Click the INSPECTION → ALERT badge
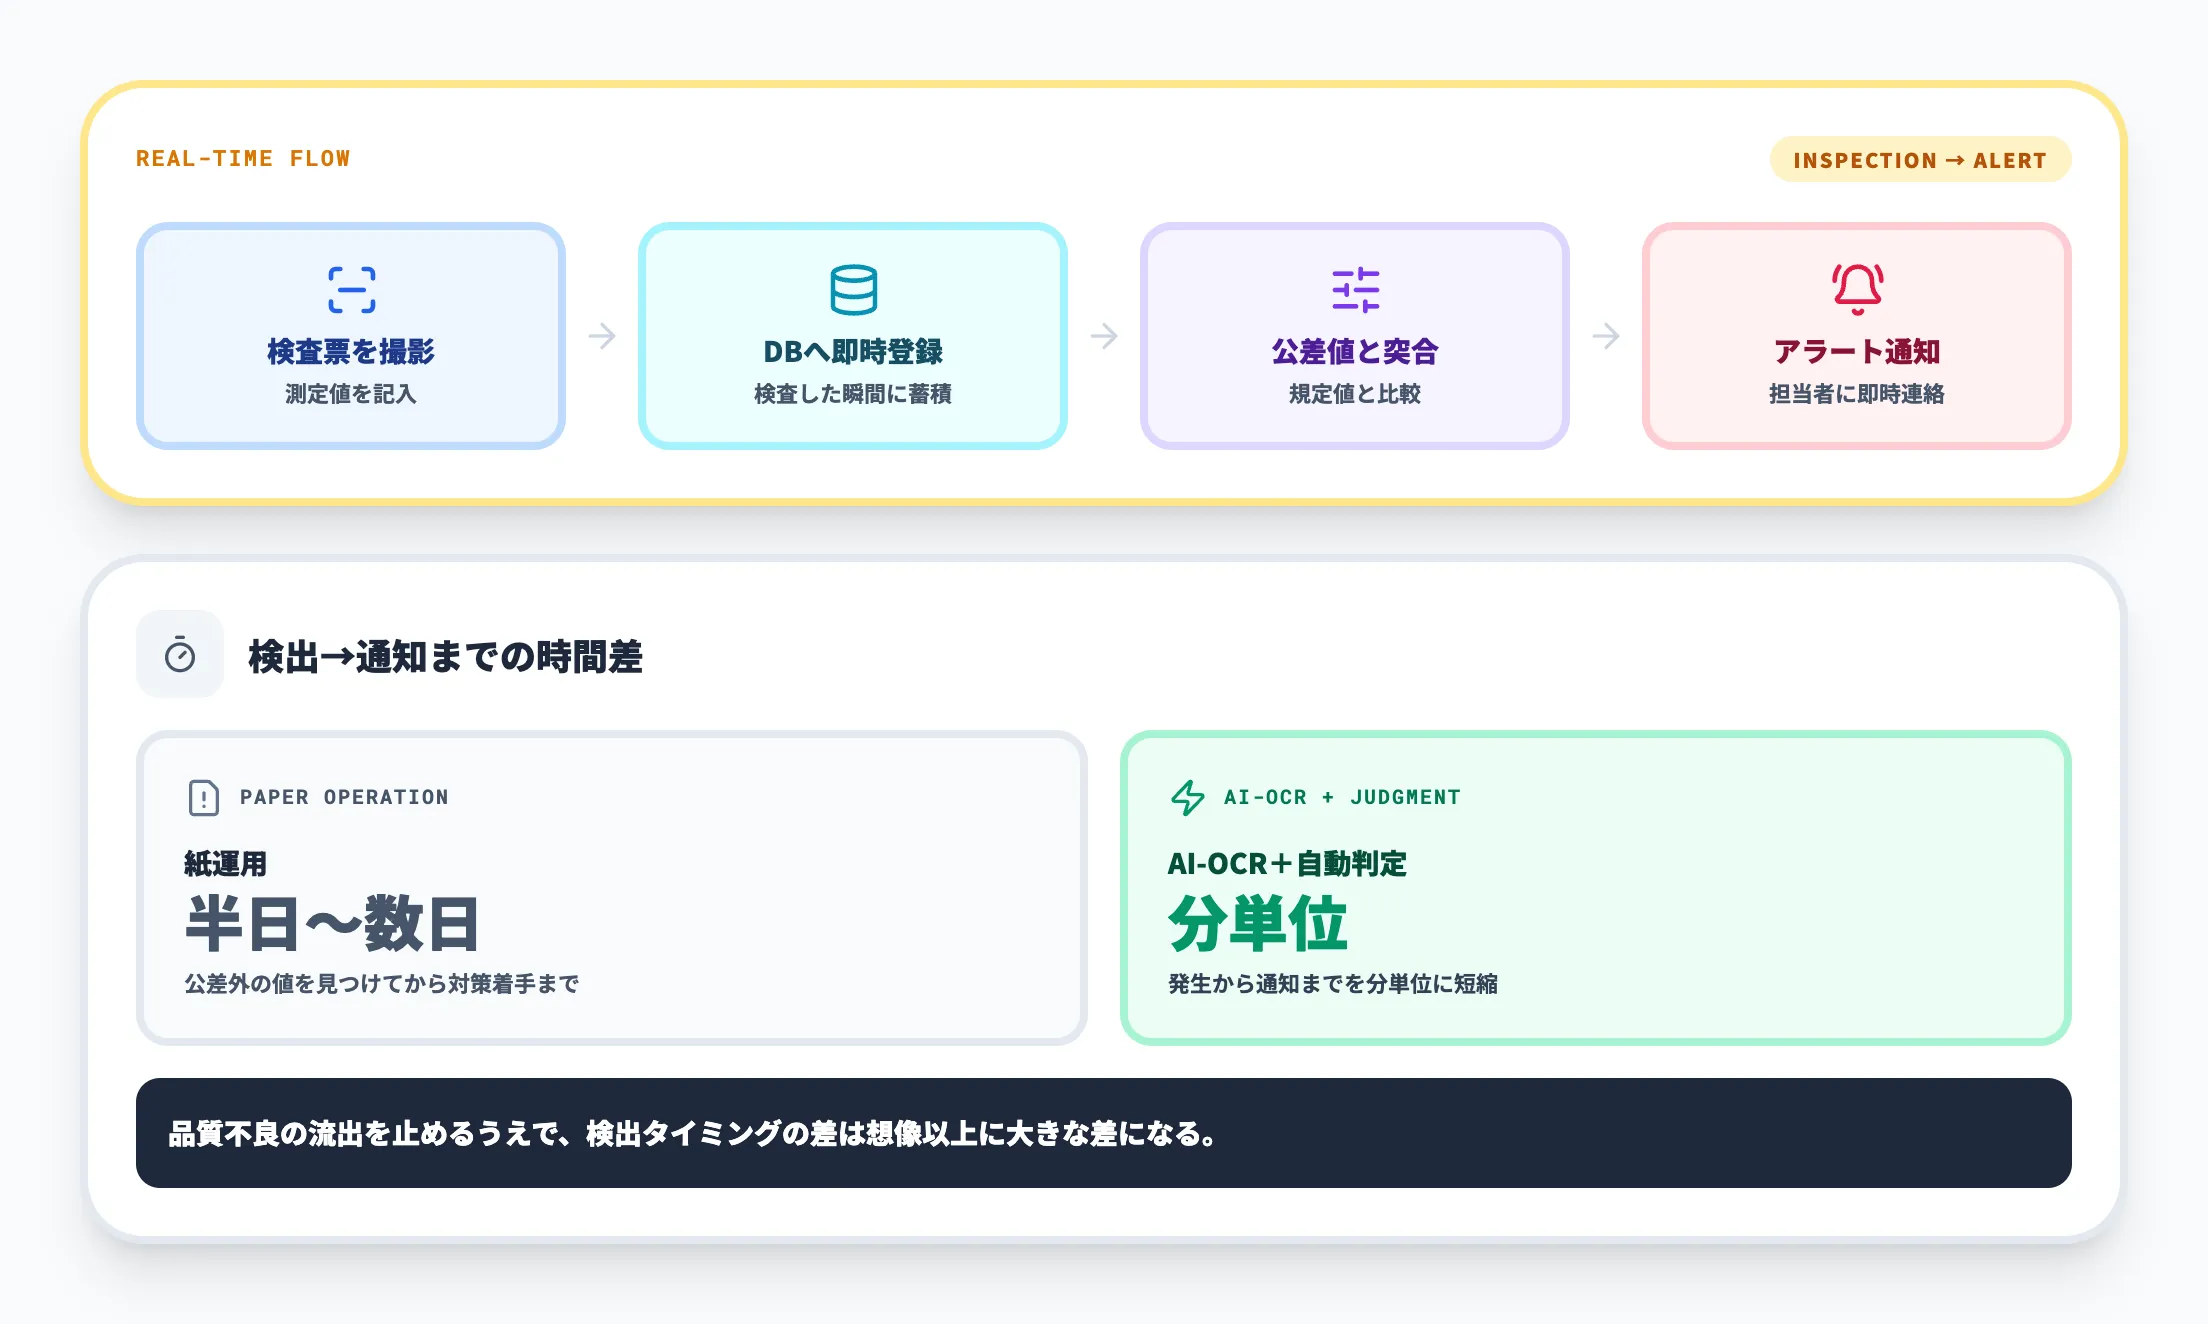 coord(1920,160)
